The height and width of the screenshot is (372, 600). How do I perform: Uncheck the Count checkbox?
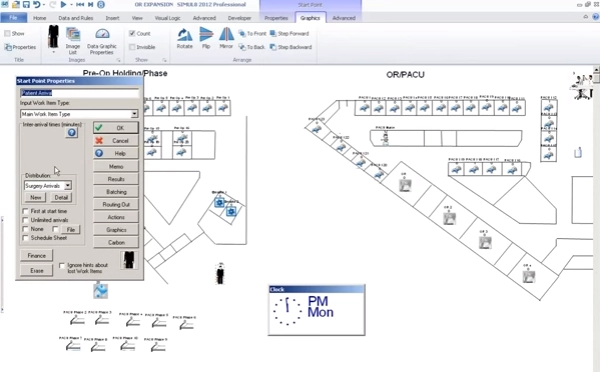(132, 34)
